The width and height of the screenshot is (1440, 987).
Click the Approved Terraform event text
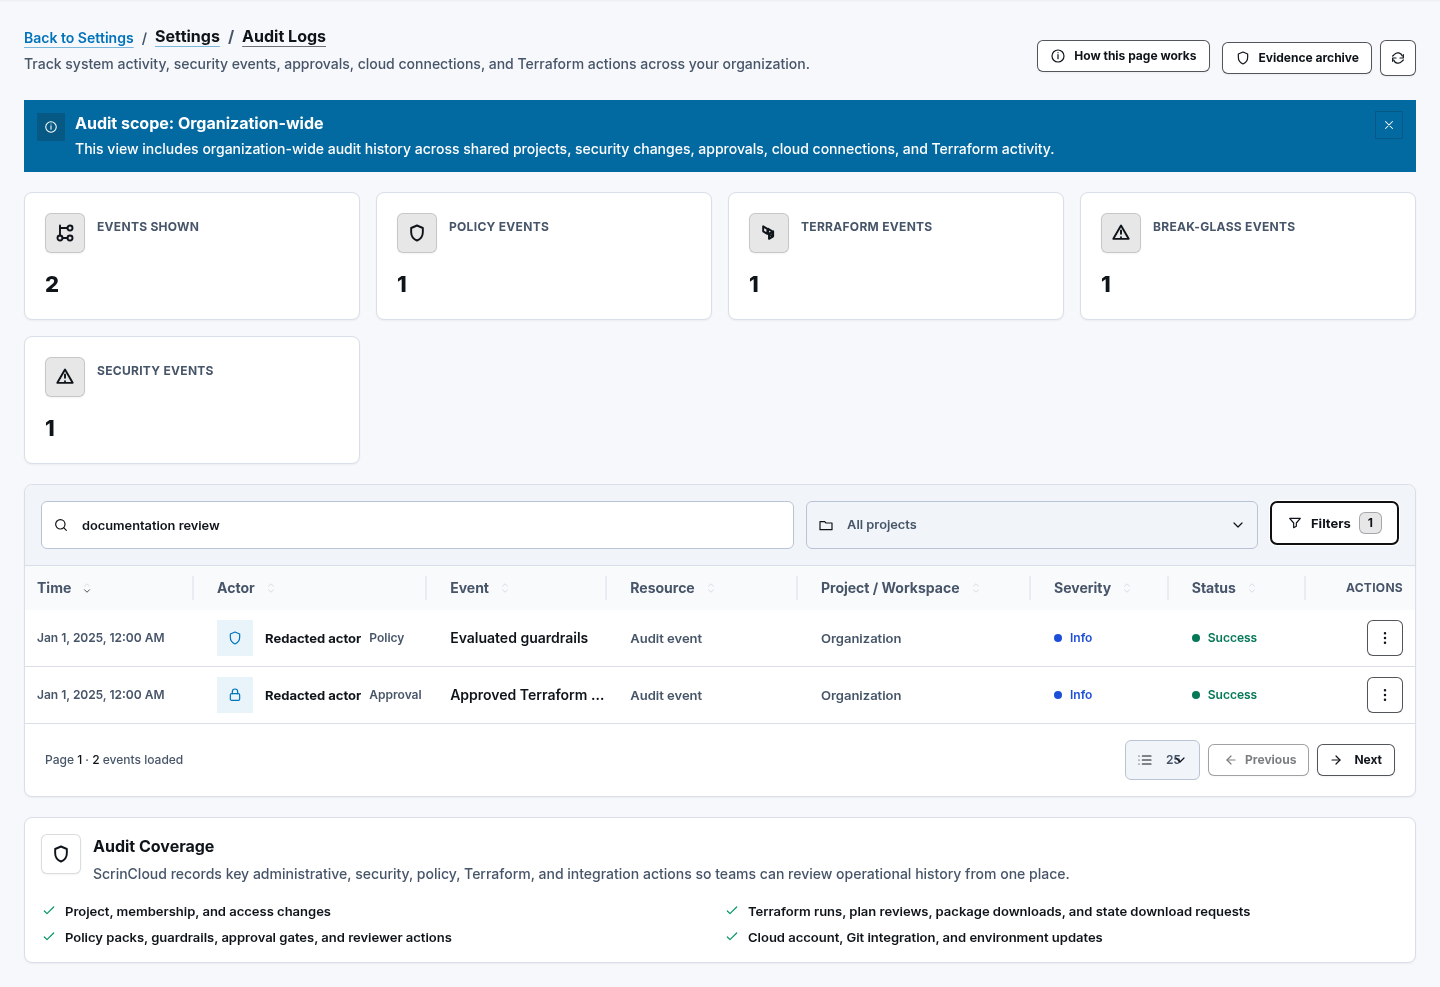(x=527, y=695)
